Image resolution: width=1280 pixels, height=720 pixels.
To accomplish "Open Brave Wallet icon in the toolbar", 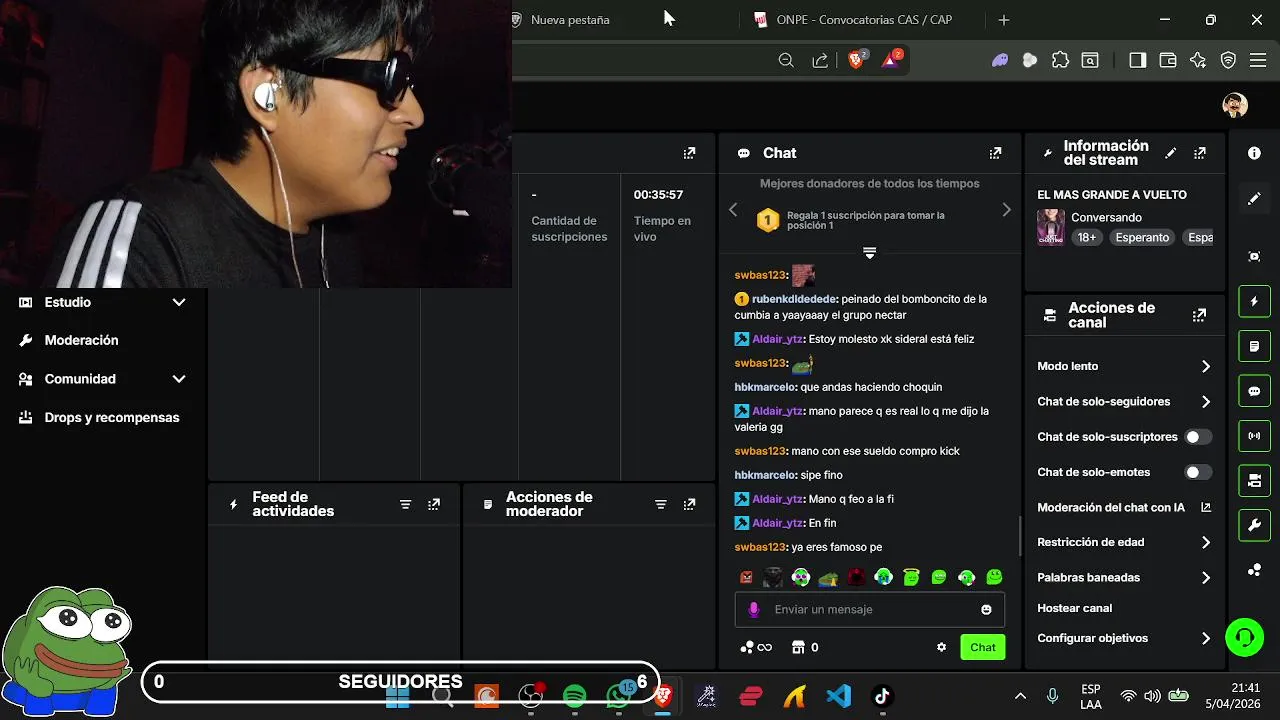I will click(1167, 60).
